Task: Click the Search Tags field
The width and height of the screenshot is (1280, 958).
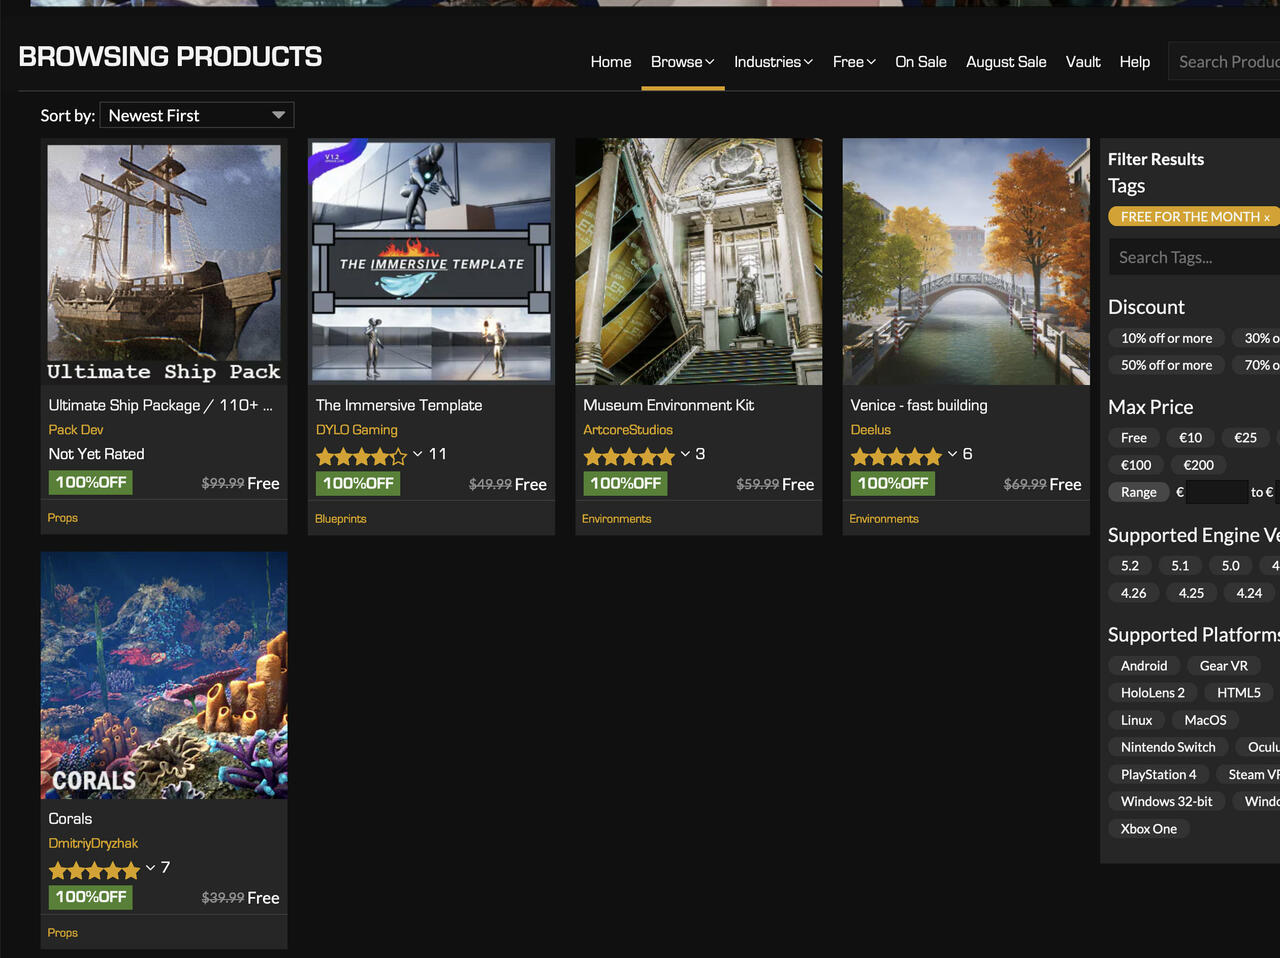Action: 1194,257
